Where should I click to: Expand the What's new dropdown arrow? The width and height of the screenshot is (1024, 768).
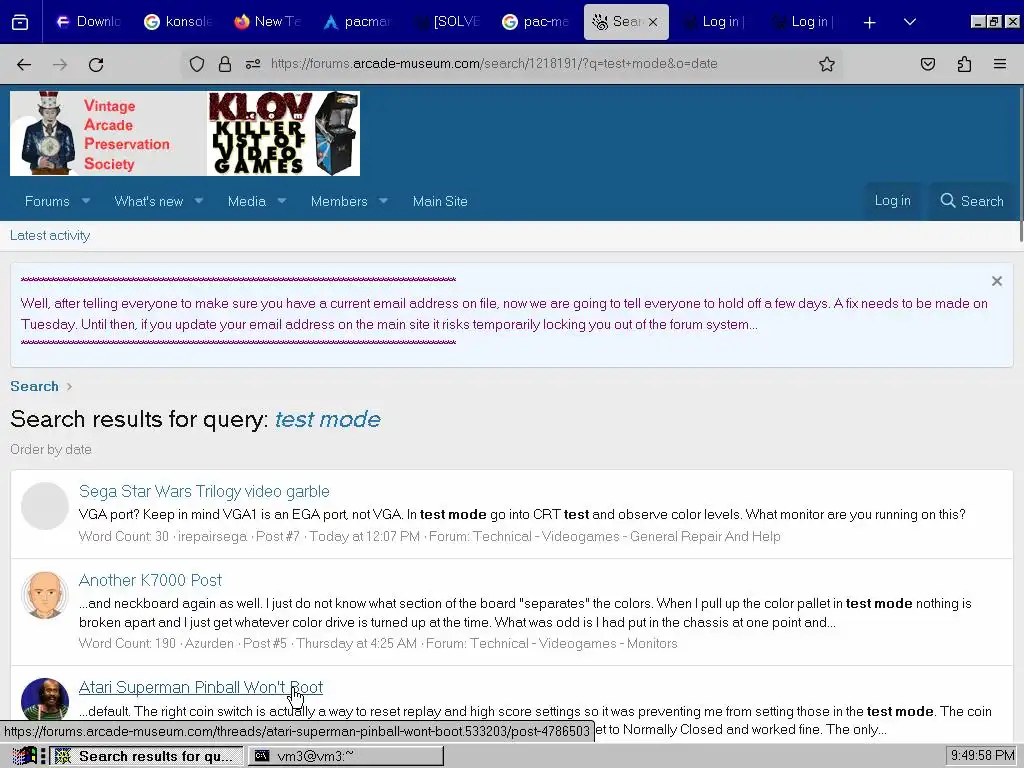[x=199, y=201]
